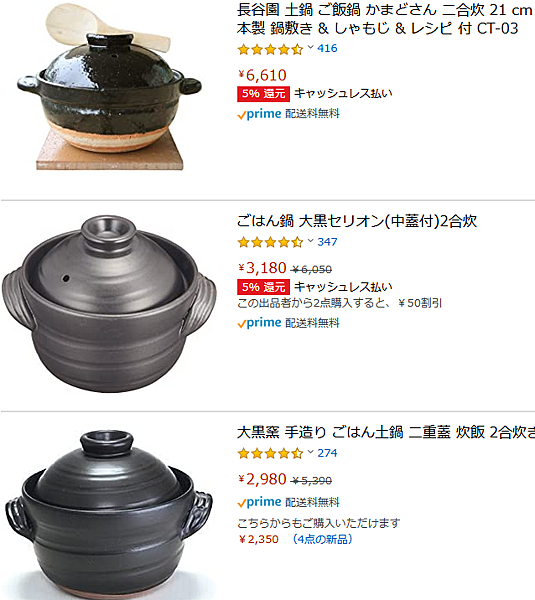Click prime logo under ¥50割引 text
This screenshot has height=600, width=535.
(x=259, y=323)
